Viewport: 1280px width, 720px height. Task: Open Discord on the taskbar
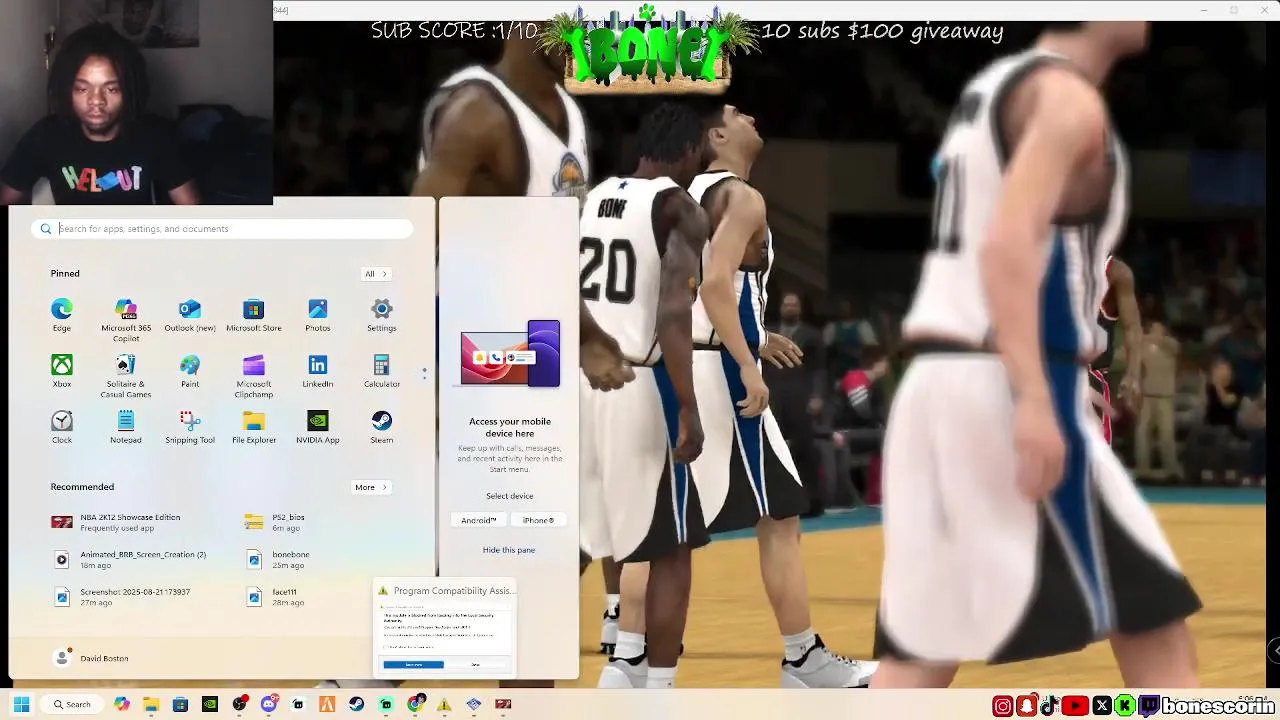tap(268, 704)
